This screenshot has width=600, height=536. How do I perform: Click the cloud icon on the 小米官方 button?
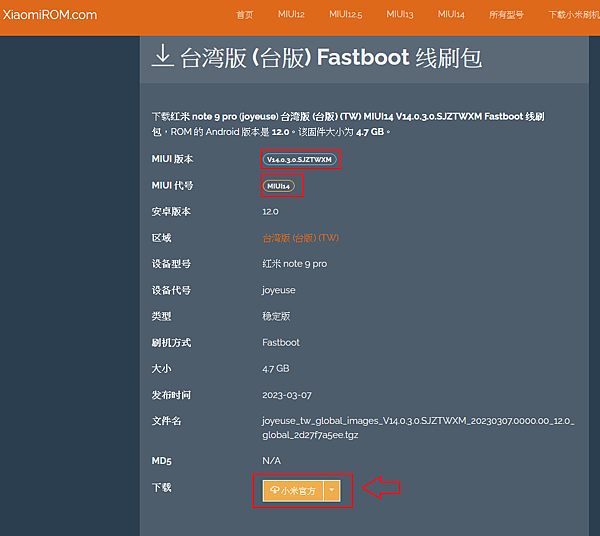point(275,490)
